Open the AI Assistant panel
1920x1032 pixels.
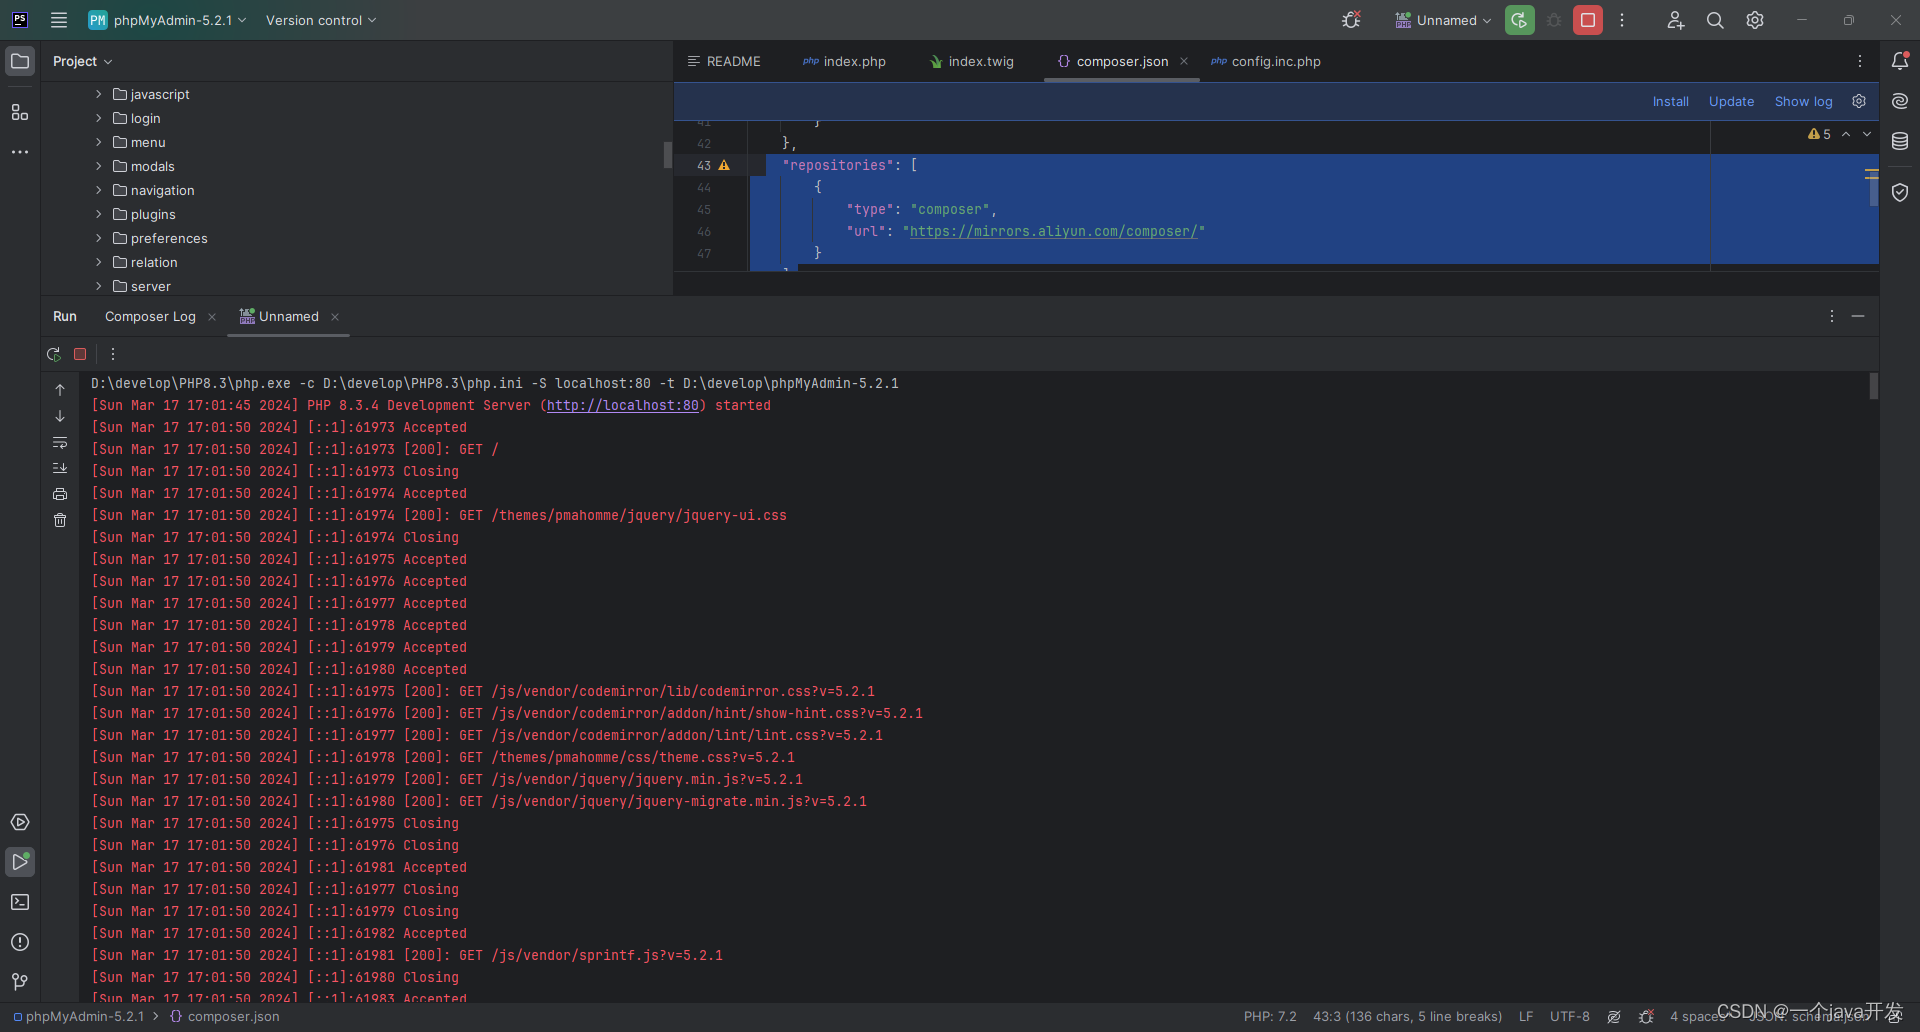coord(1901,100)
